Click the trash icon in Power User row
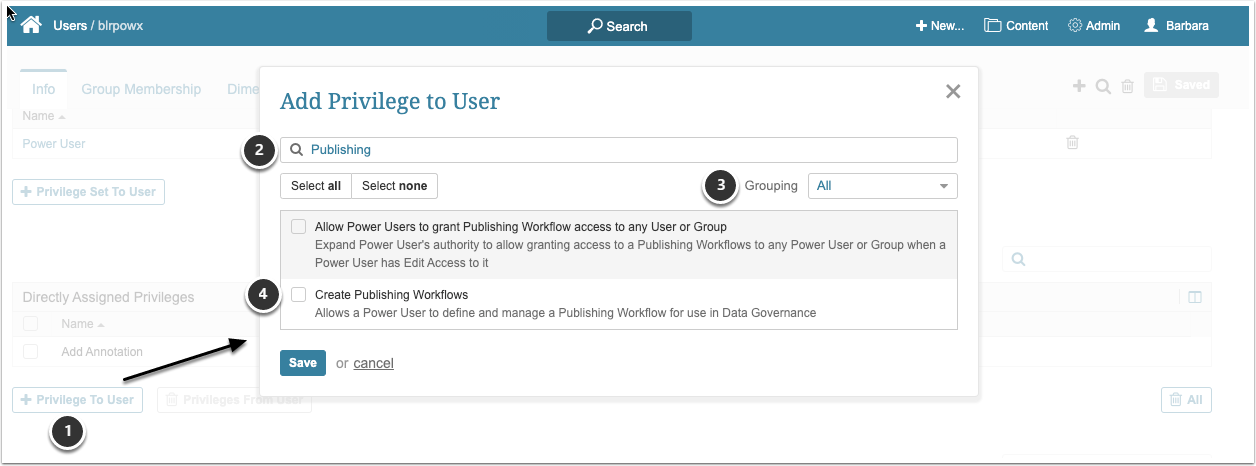This screenshot has width=1256, height=466. [x=1072, y=143]
